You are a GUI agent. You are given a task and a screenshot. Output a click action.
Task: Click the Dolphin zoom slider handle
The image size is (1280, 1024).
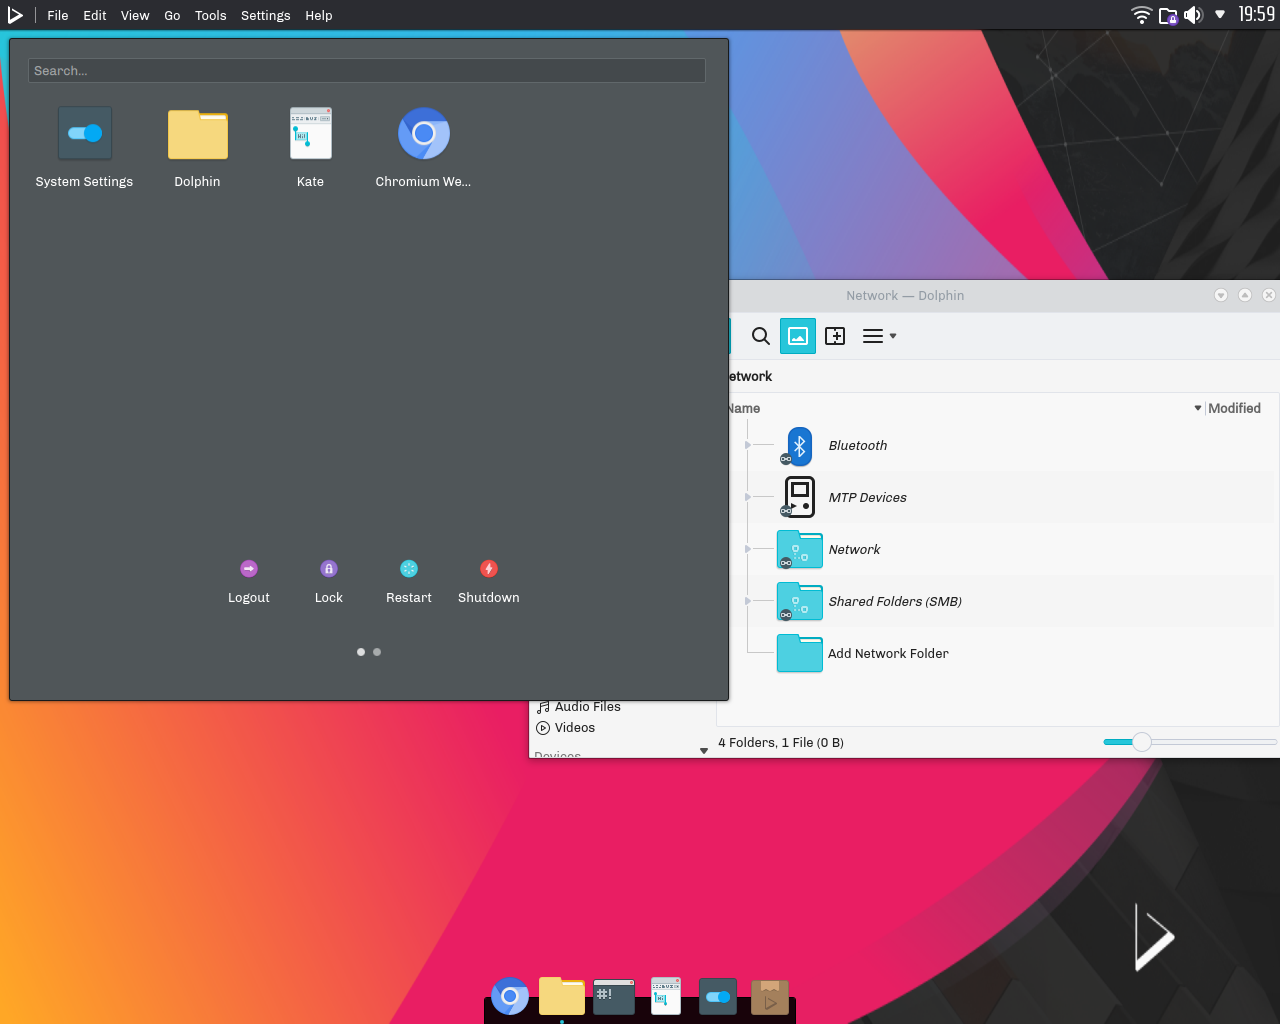click(1142, 742)
